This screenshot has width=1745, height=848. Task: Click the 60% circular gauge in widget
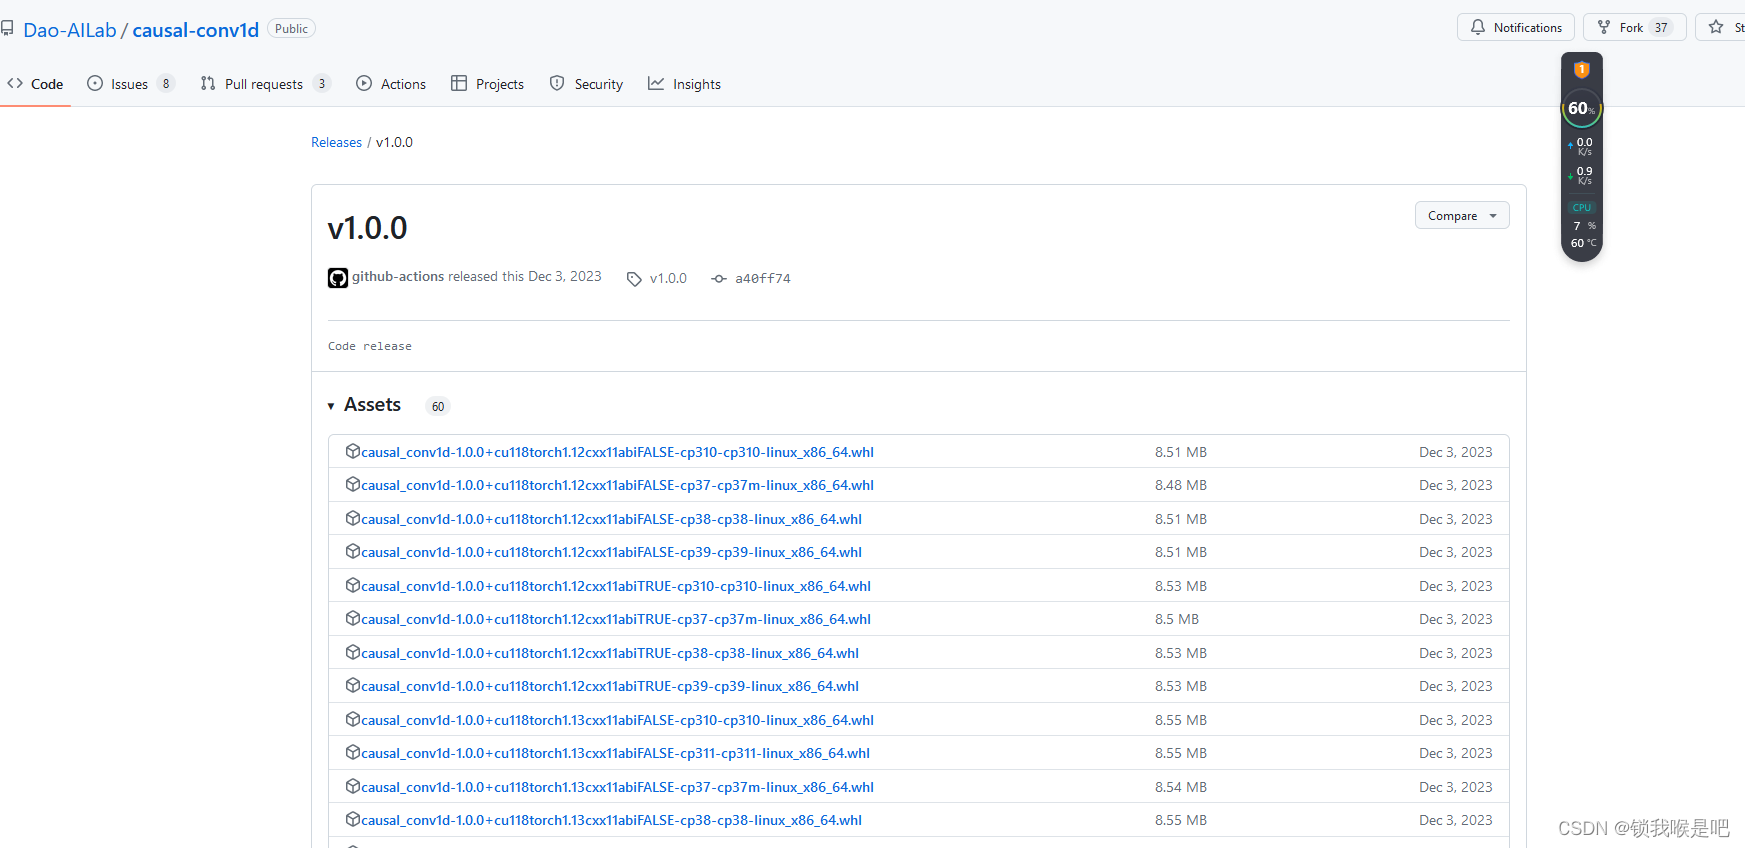point(1582,108)
